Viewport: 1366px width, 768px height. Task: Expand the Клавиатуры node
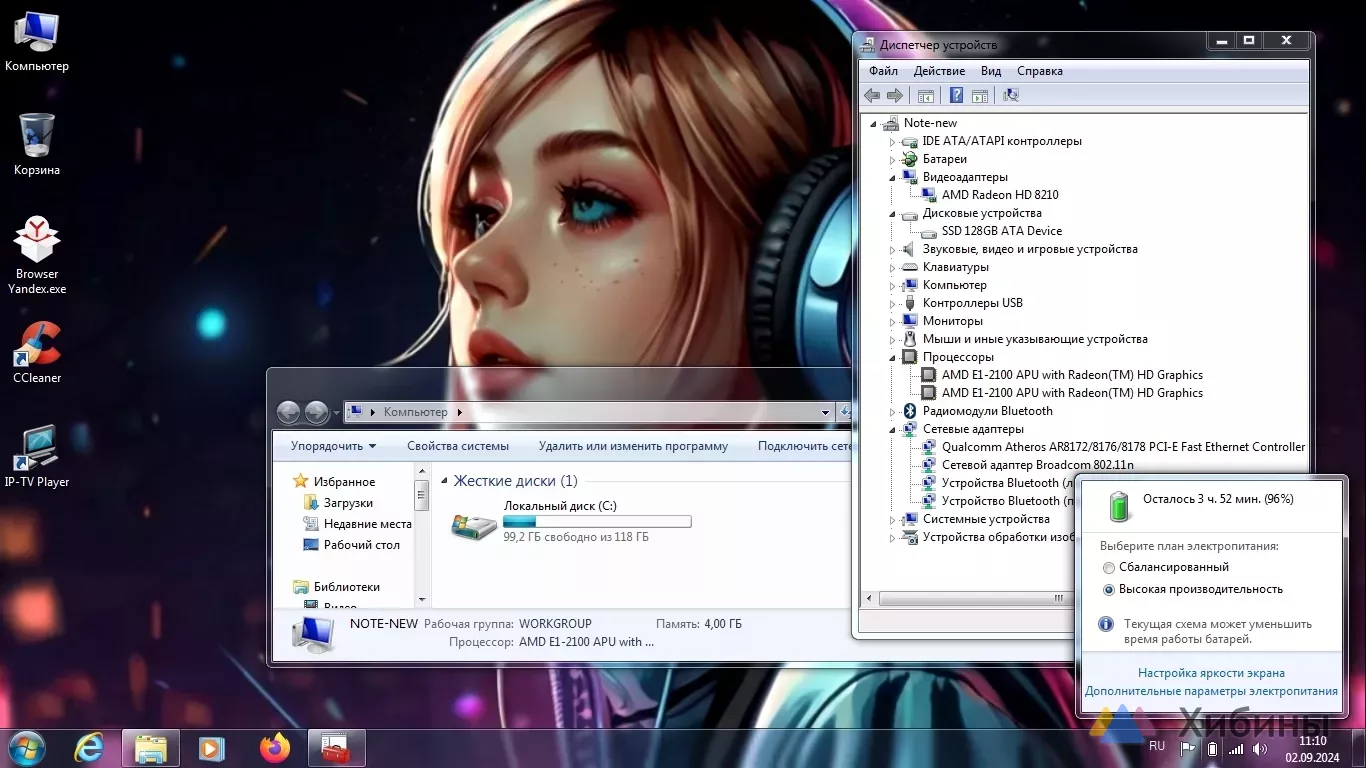[x=893, y=268]
